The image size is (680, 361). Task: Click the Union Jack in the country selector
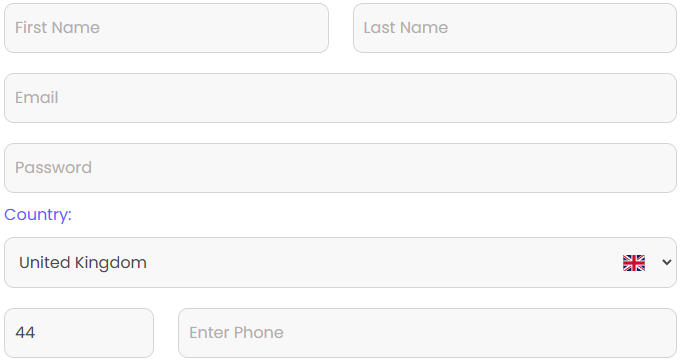(x=634, y=263)
